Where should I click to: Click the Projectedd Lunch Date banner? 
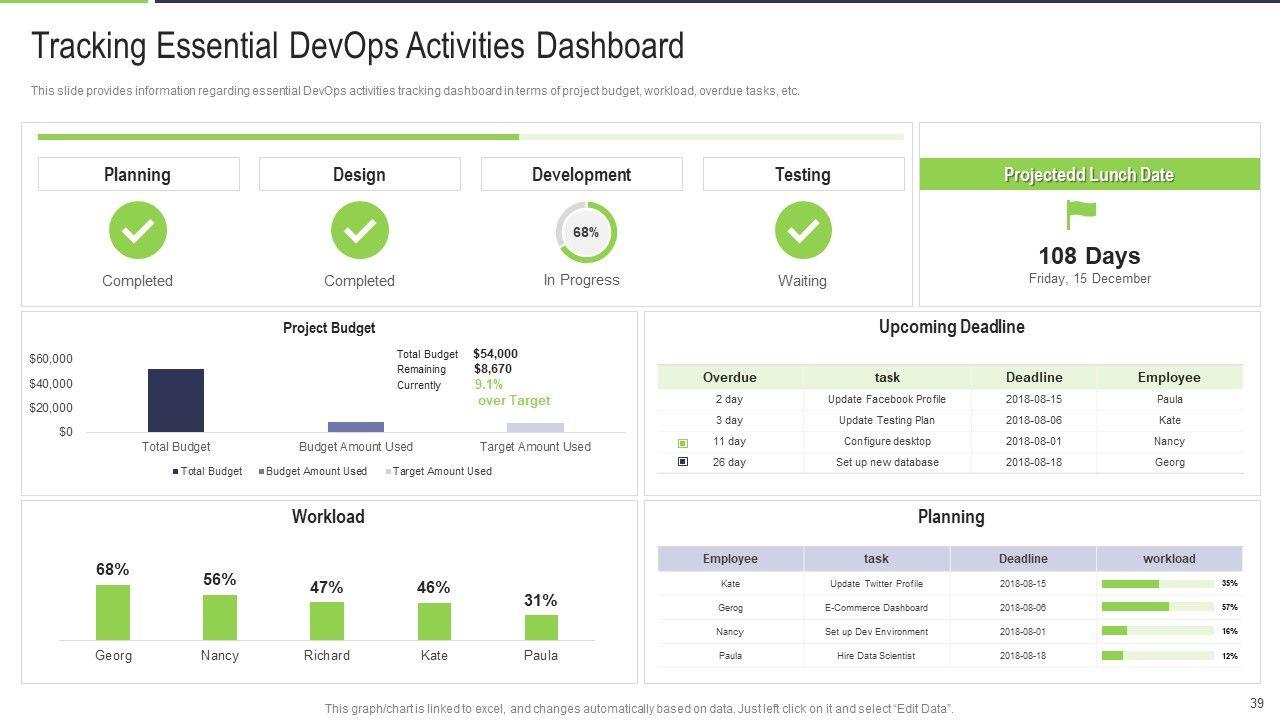click(1089, 175)
